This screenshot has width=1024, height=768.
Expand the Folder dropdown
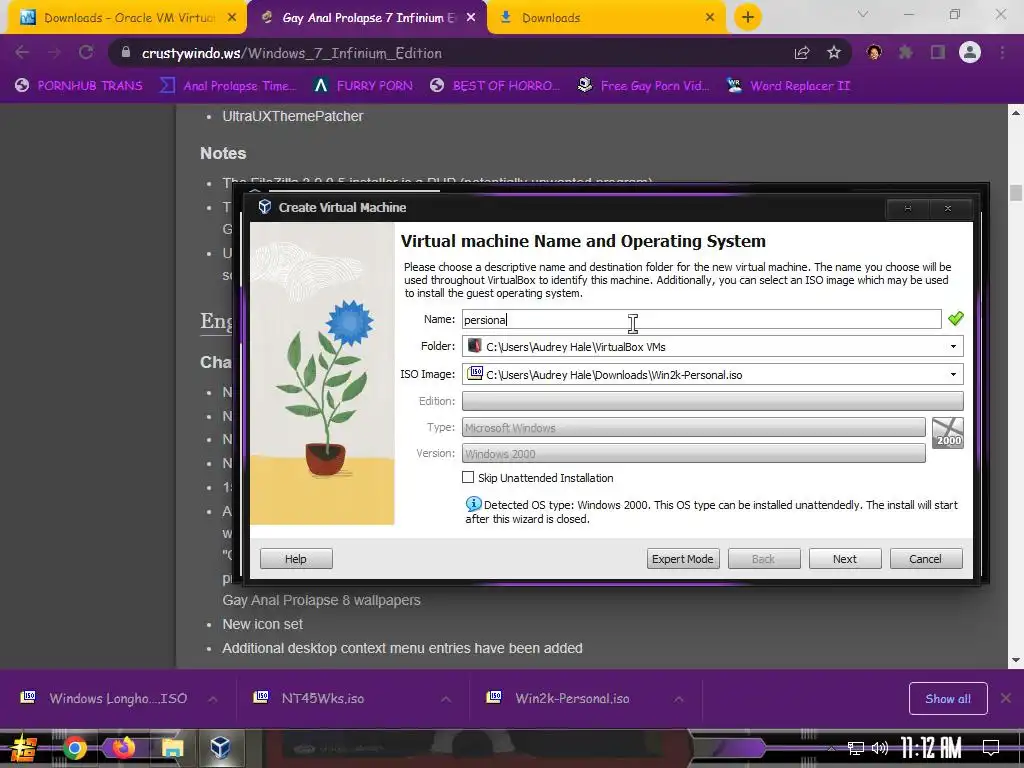(x=953, y=347)
